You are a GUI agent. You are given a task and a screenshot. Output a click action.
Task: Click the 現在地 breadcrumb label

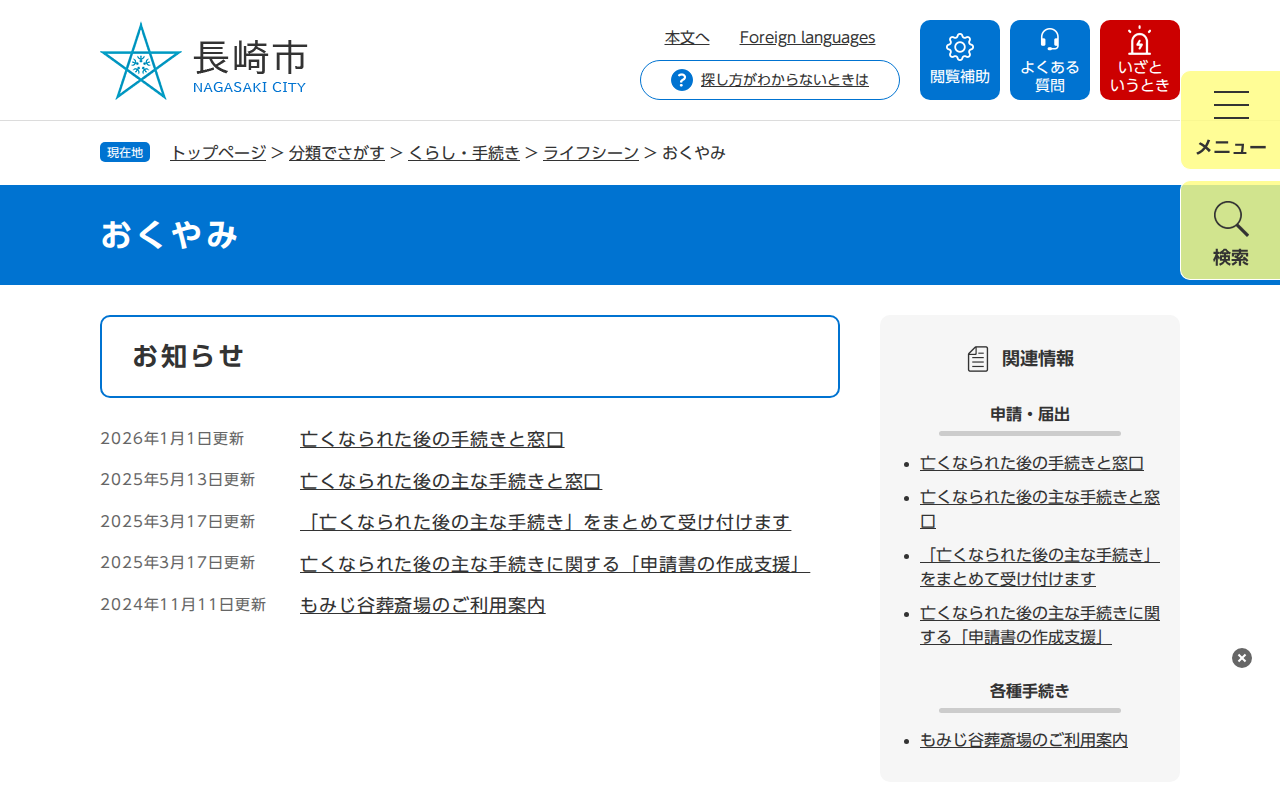tap(125, 152)
